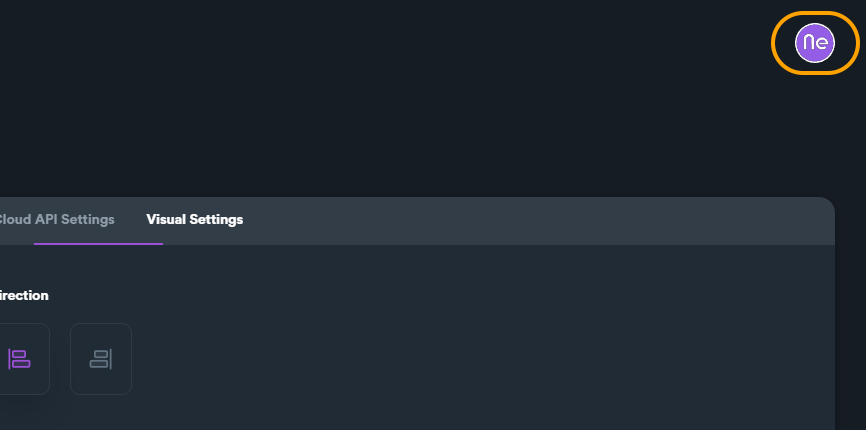Image resolution: width=866 pixels, height=430 pixels.
Task: Open the user profile dropdown at top right
Action: (815, 42)
